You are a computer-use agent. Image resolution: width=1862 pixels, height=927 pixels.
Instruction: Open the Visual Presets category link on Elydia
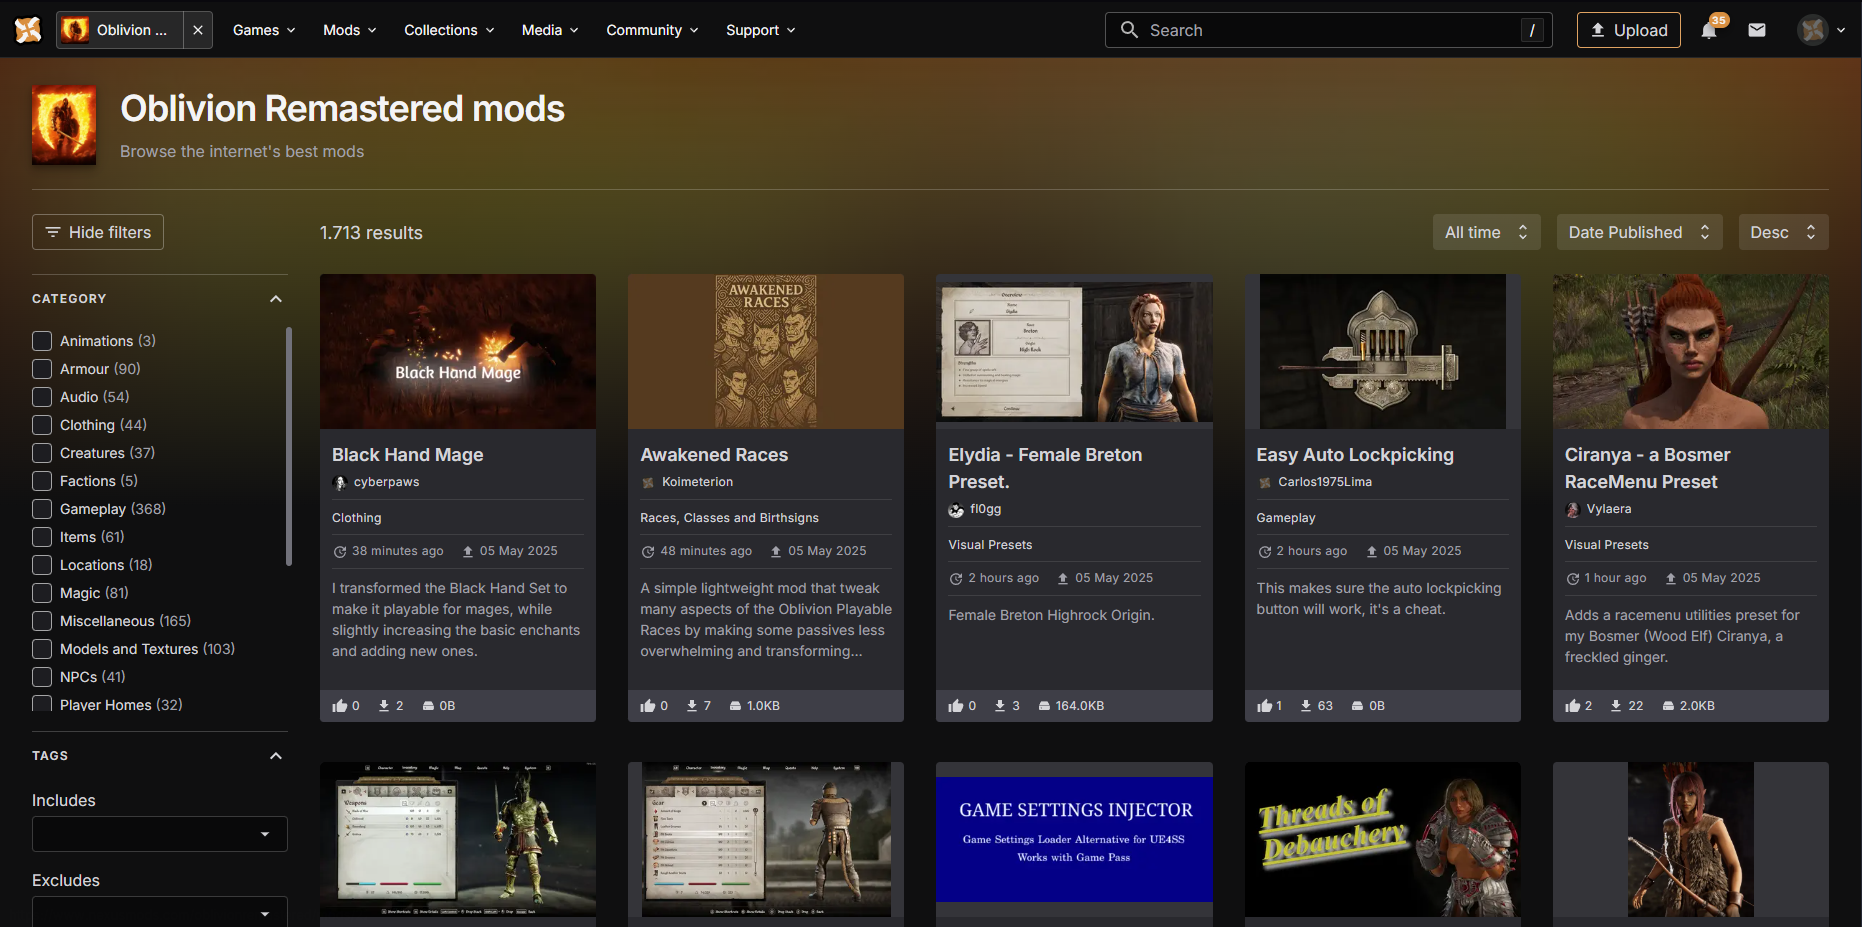[x=990, y=545]
